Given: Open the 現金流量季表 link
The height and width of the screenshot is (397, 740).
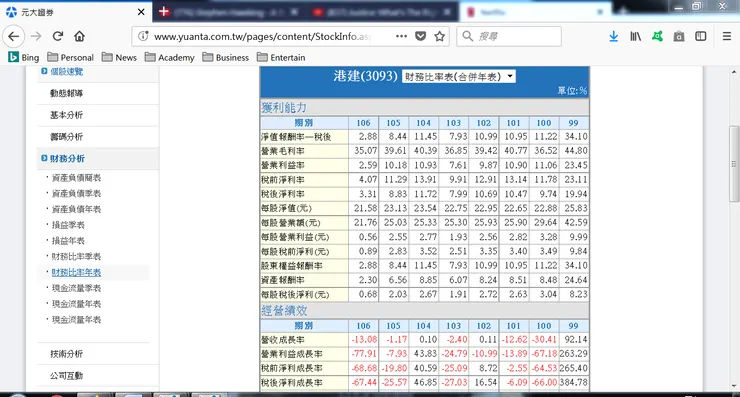Looking at the screenshot, I should 76,288.
